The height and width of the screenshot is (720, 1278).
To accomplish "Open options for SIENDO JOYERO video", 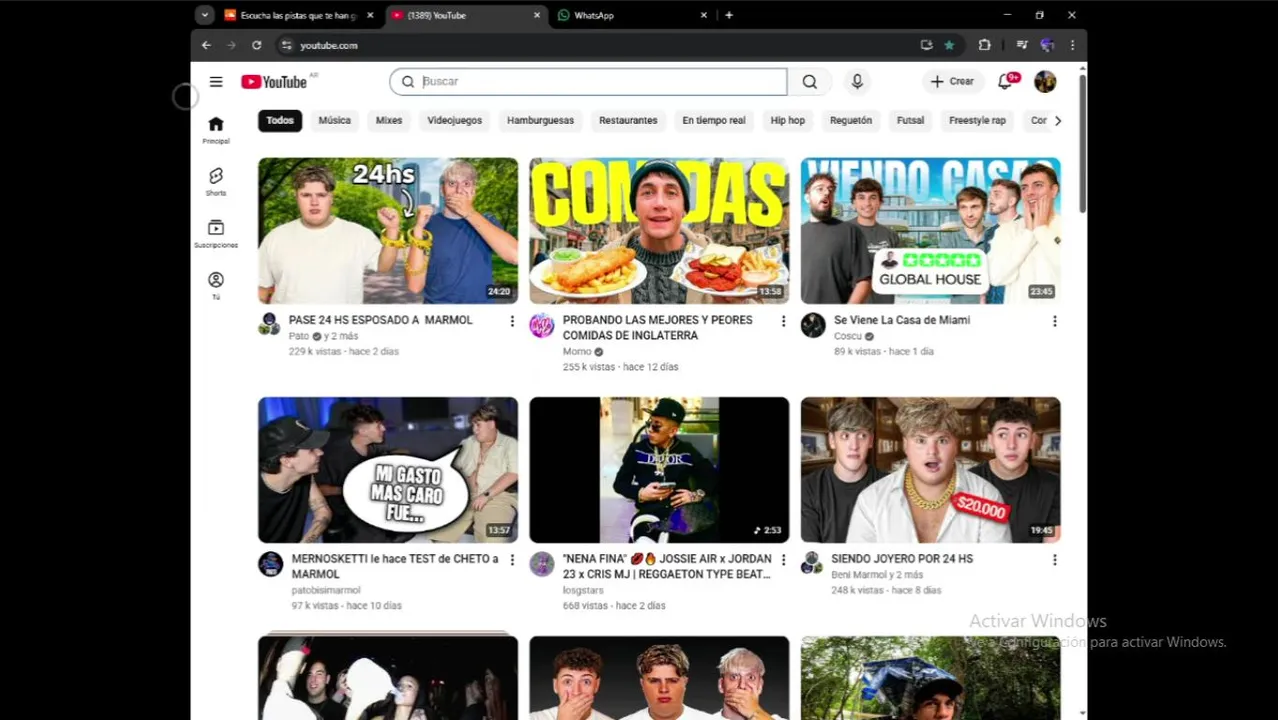I will pos(1054,560).
